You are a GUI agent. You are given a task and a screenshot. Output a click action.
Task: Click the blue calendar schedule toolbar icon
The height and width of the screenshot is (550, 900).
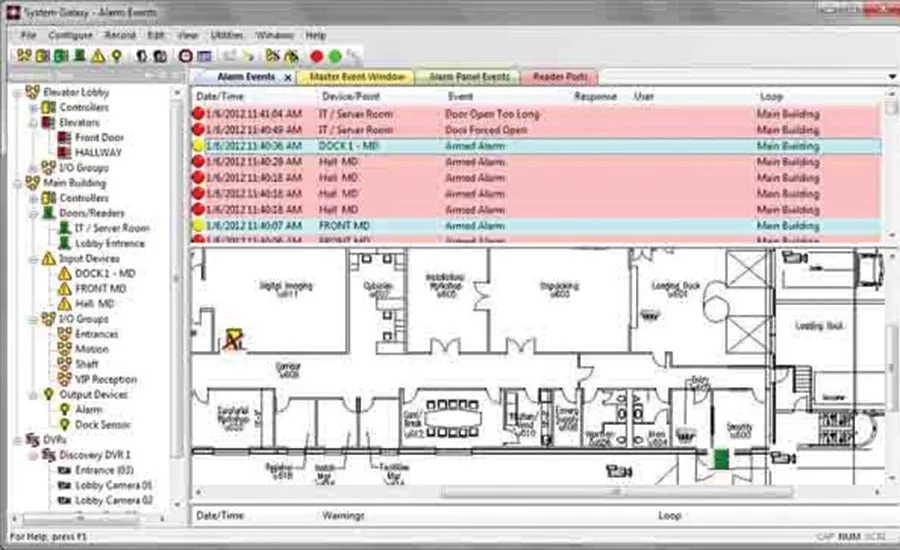tap(204, 56)
